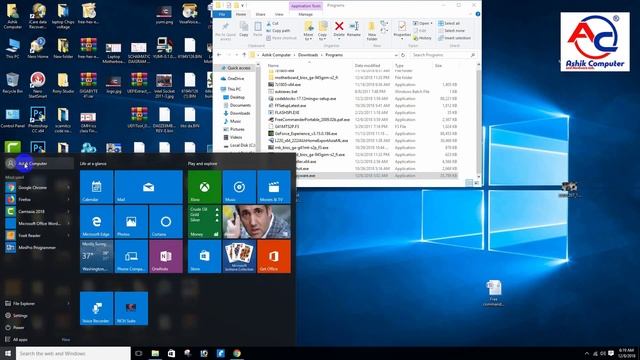Select Downloads in navigation pane
The width and height of the screenshot is (640, 360).
pos(240,113)
